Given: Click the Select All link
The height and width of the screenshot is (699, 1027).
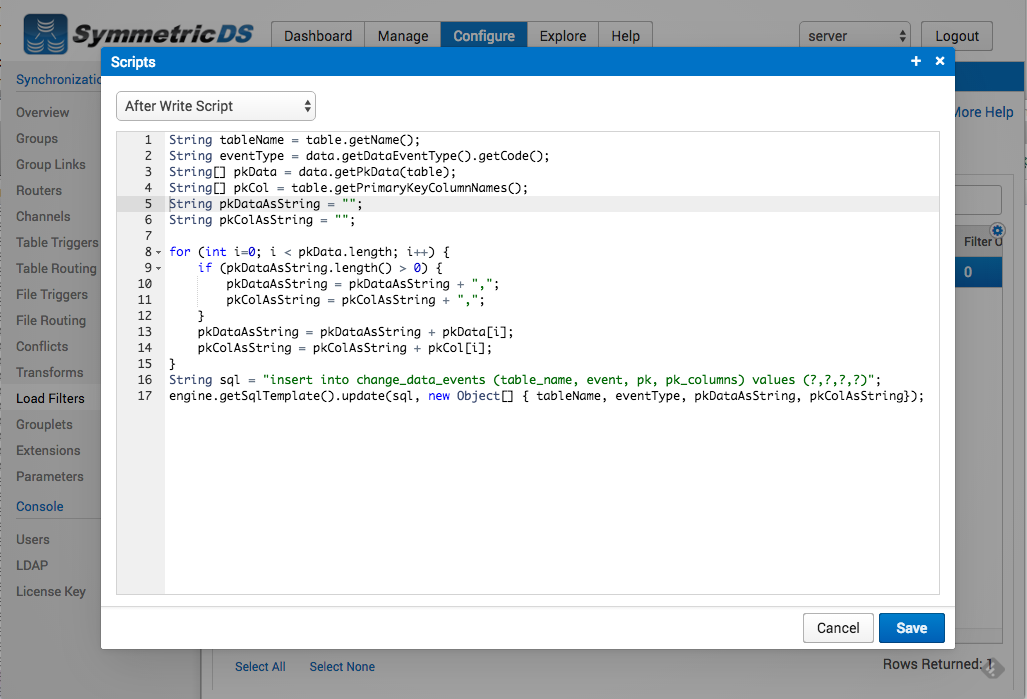Looking at the screenshot, I should (x=260, y=666).
